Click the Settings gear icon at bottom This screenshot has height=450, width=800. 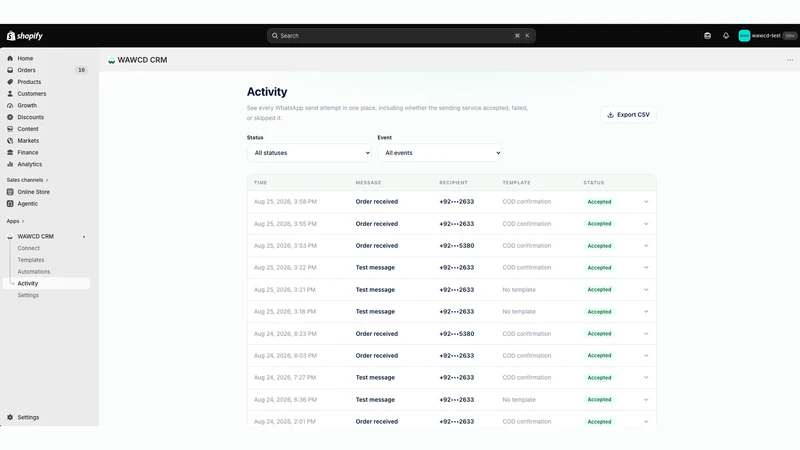[10, 417]
